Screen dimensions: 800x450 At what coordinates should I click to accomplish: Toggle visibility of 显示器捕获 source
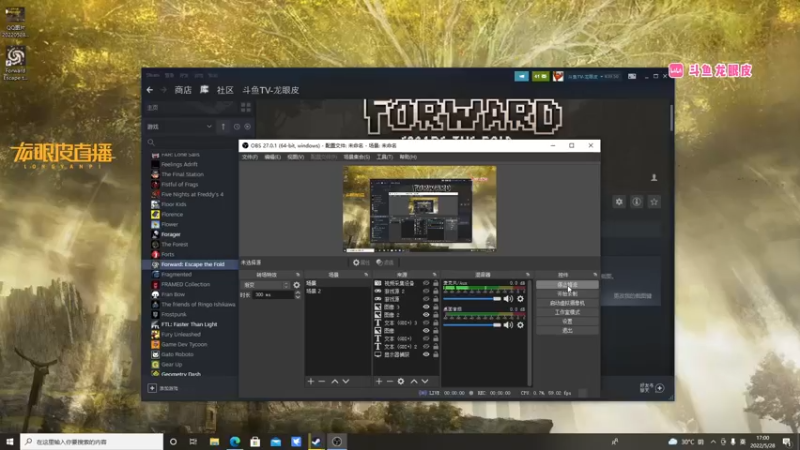tap(426, 354)
